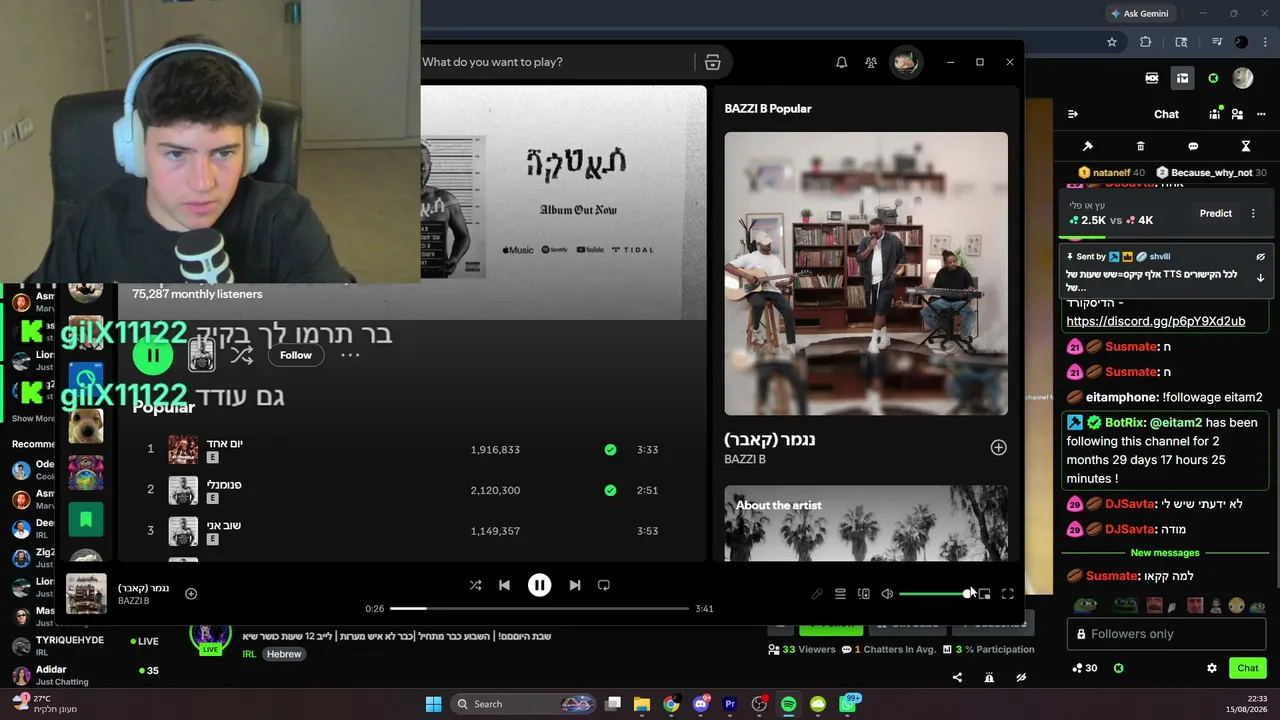Click the Followers only chat input
Image resolution: width=1280 pixels, height=720 pixels.
1166,634
